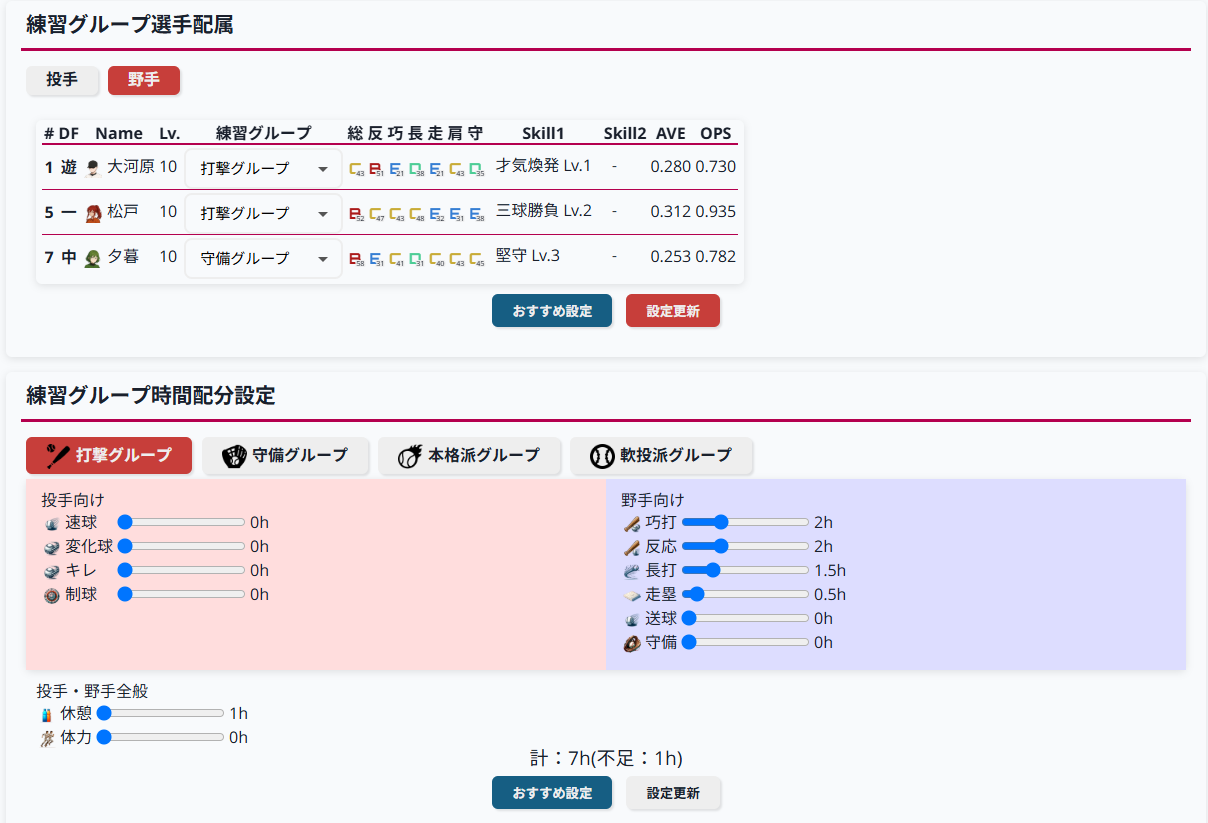Click upper おすすめ設定 button for player assignment
This screenshot has height=823, width=1208.
[x=552, y=311]
